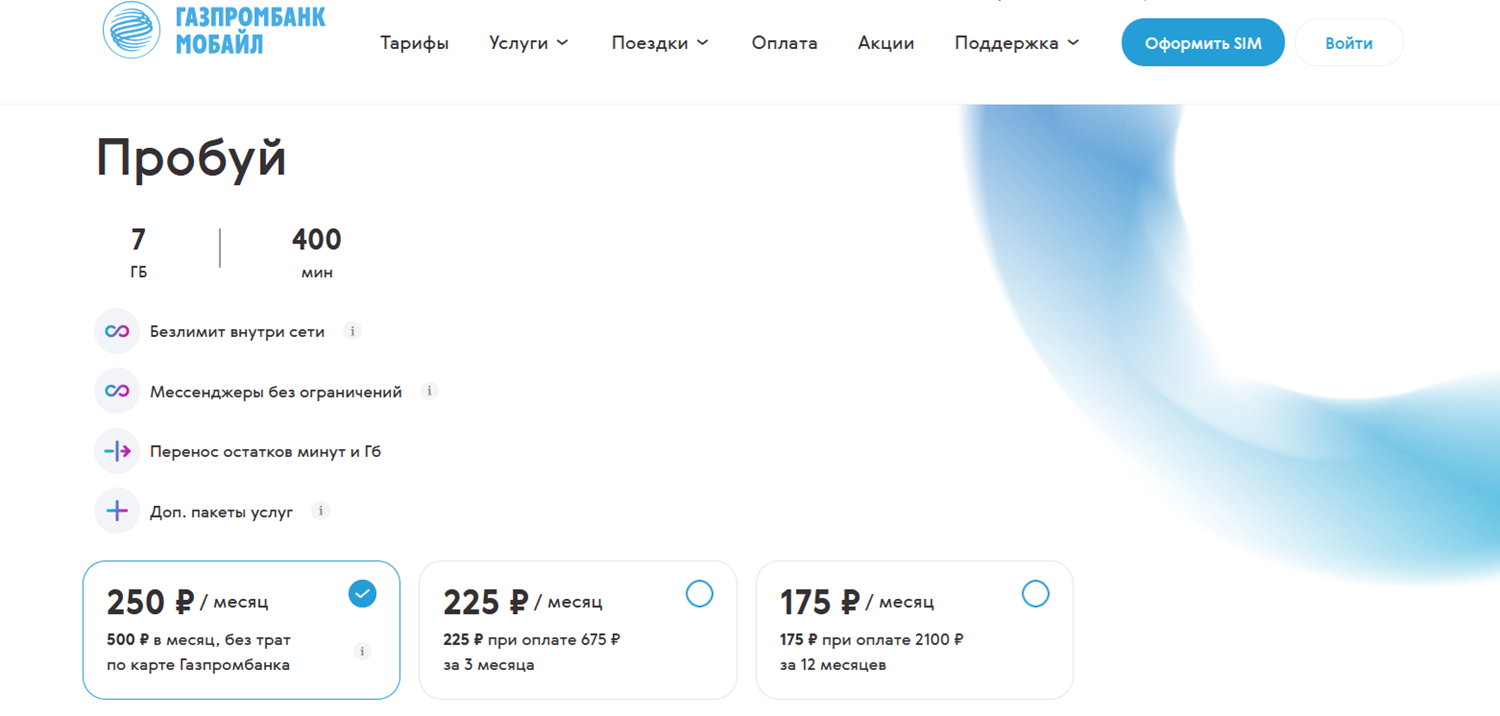Click the plus icon beside Доп. пакеты услуг
1500x716 pixels.
pyautogui.click(x=117, y=511)
